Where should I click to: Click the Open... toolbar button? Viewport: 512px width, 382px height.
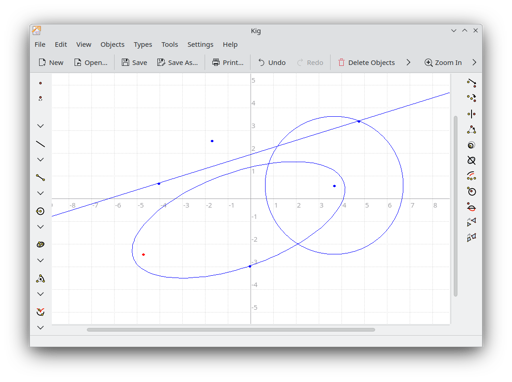91,62
